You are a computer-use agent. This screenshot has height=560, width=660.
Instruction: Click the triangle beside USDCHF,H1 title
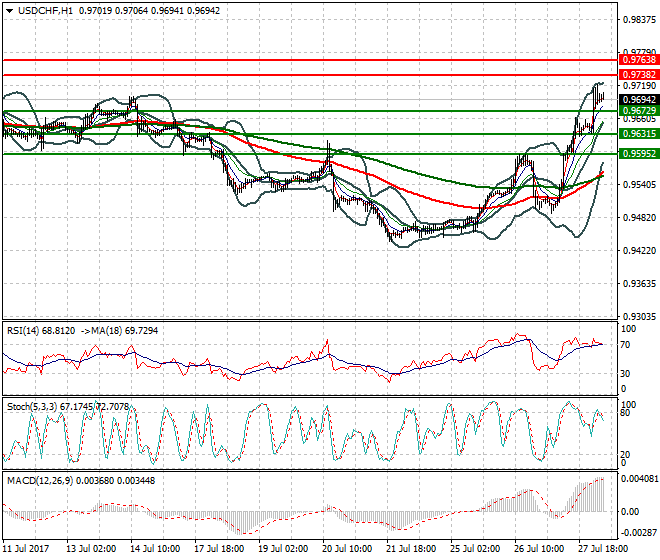click(10, 11)
